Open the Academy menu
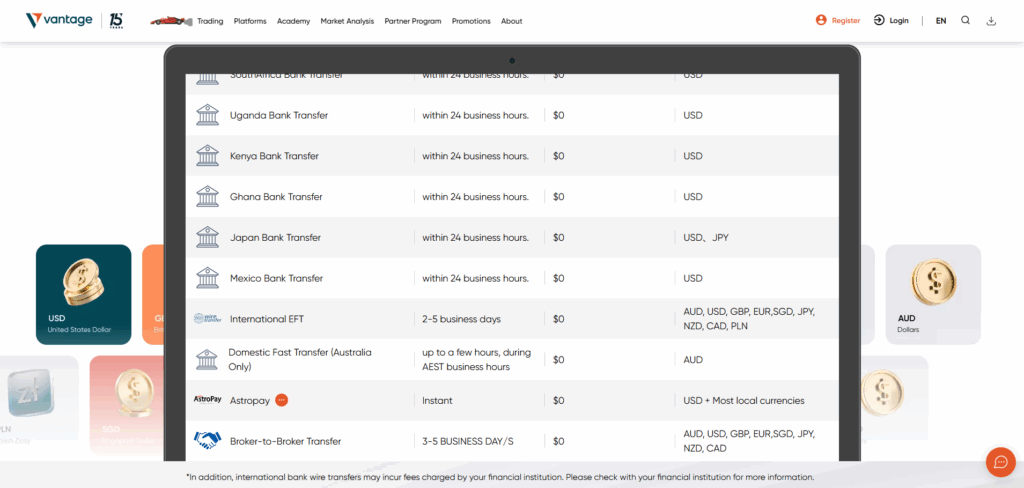Screen dimensions: 1024x488 [293, 21]
